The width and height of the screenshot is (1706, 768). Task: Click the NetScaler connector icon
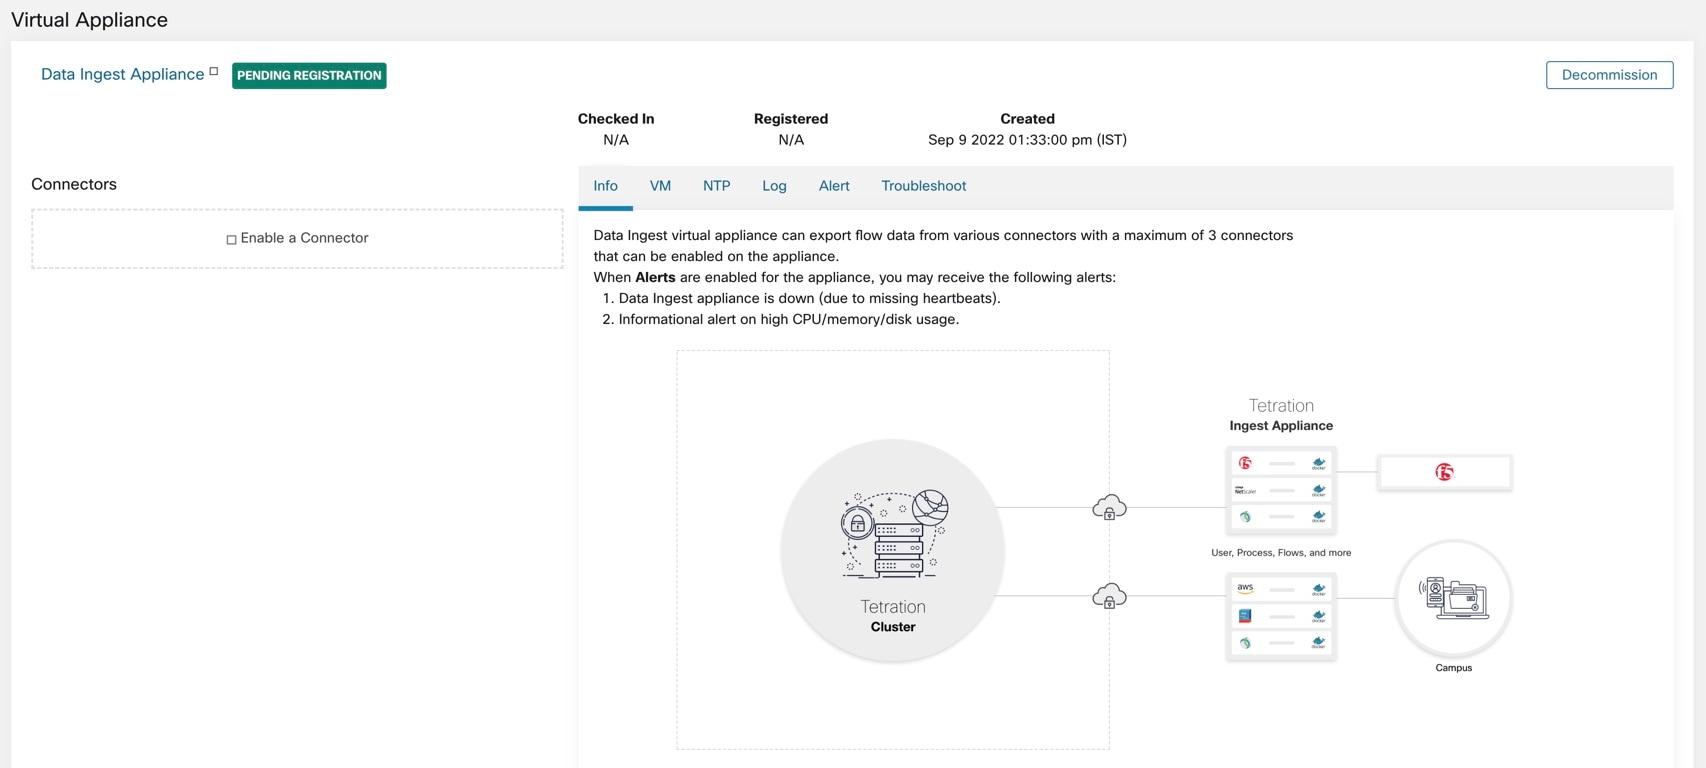click(x=1245, y=491)
